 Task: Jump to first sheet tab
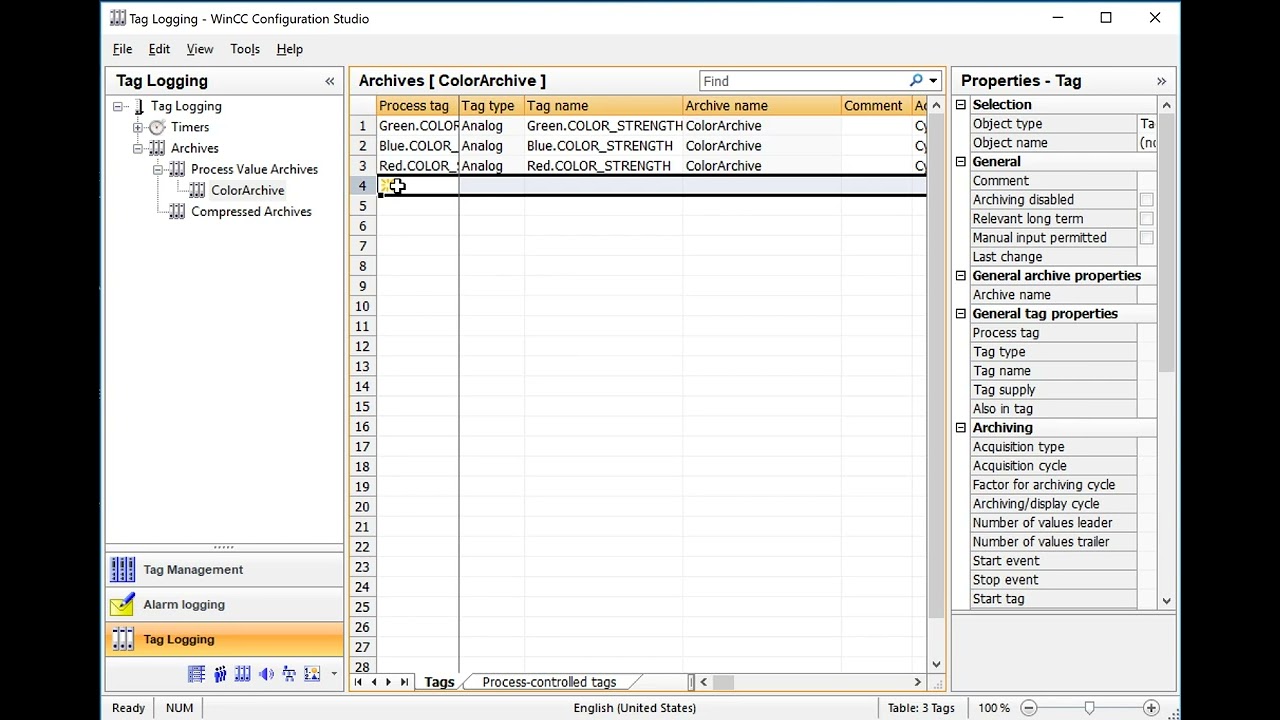point(358,682)
